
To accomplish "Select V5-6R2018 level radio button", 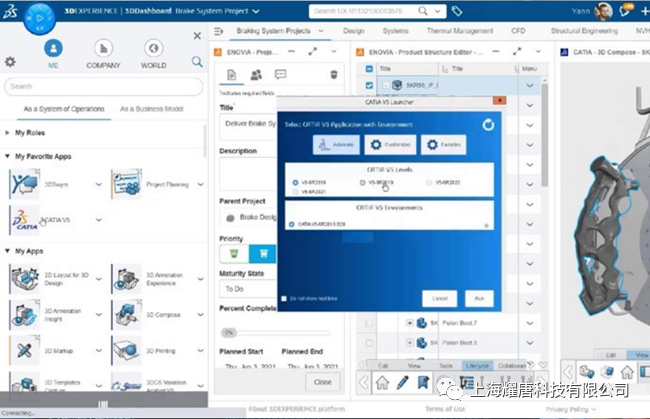I will point(295,182).
